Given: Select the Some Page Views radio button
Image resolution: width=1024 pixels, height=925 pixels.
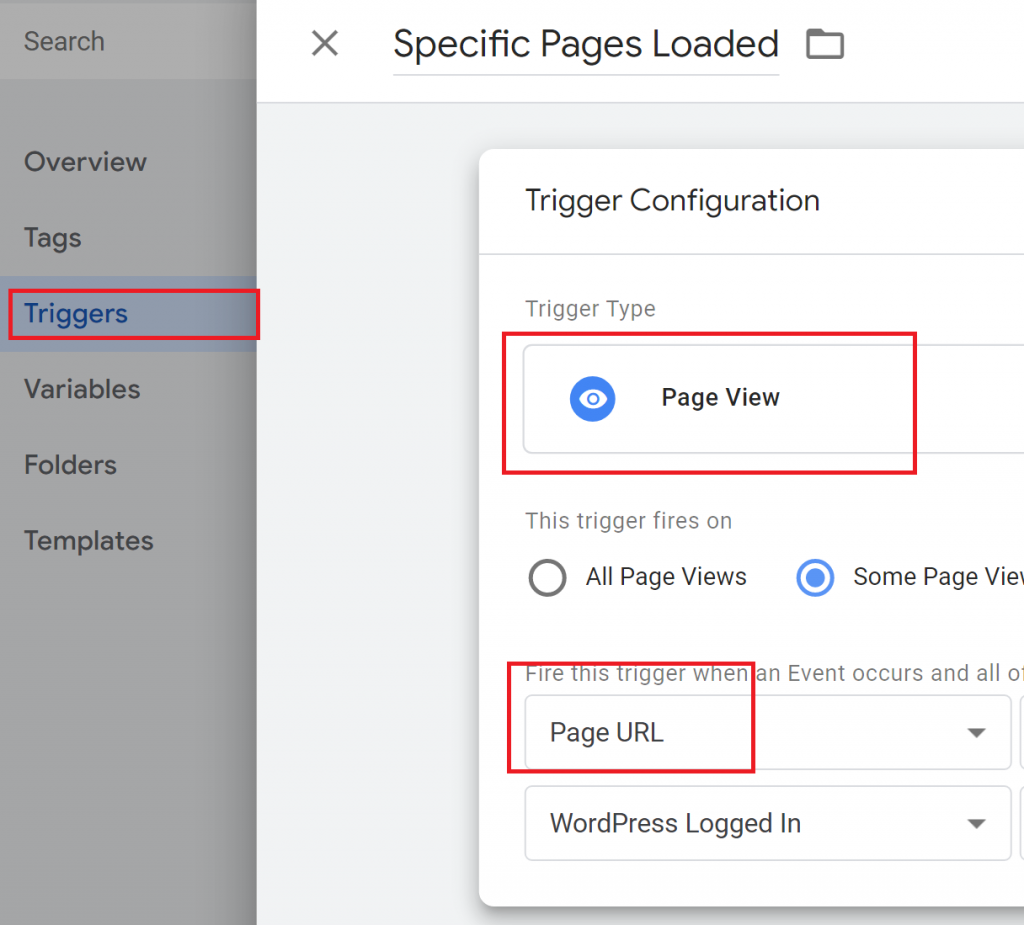Looking at the screenshot, I should pyautogui.click(x=815, y=577).
